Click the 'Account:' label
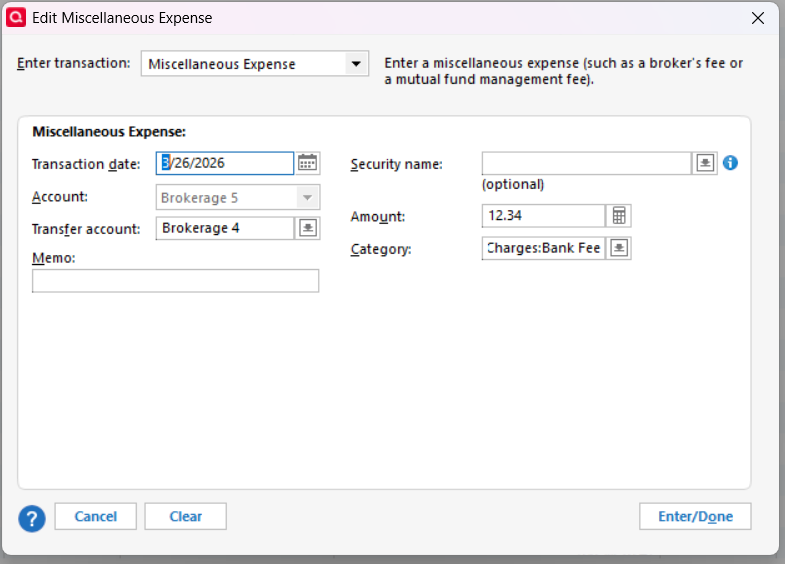 click(60, 197)
